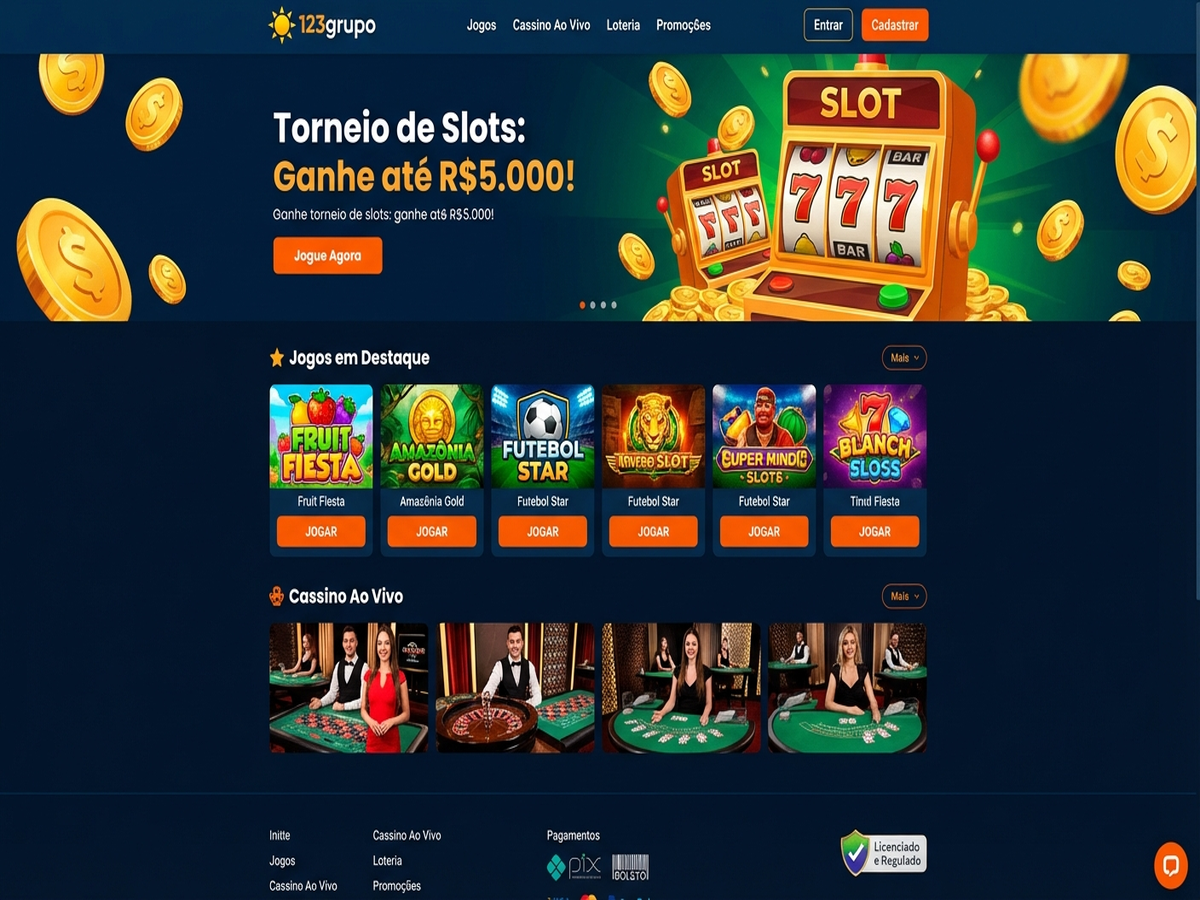The height and width of the screenshot is (900, 1200).
Task: Click the Pix payment logo
Action: (x=573, y=866)
